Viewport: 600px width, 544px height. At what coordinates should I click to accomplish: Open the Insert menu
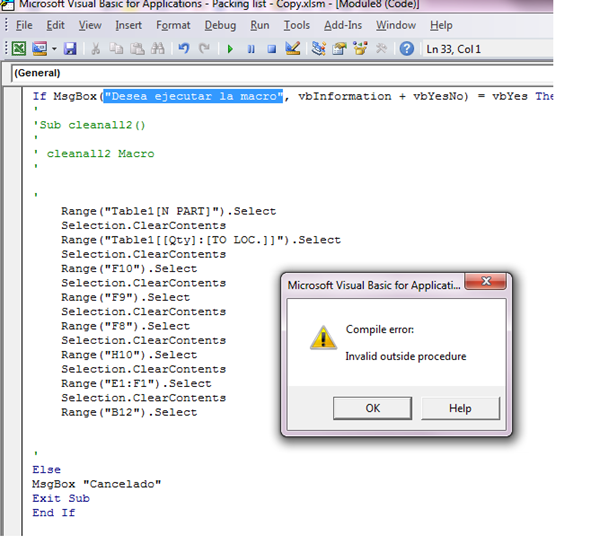(x=129, y=25)
